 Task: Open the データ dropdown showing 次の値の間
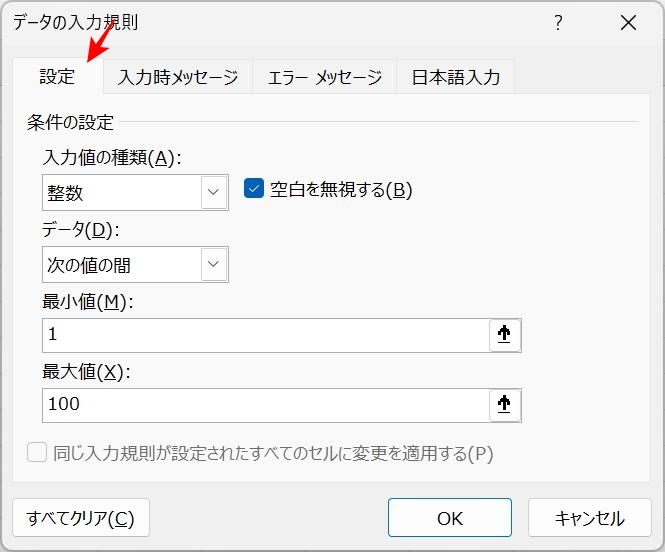point(135,264)
